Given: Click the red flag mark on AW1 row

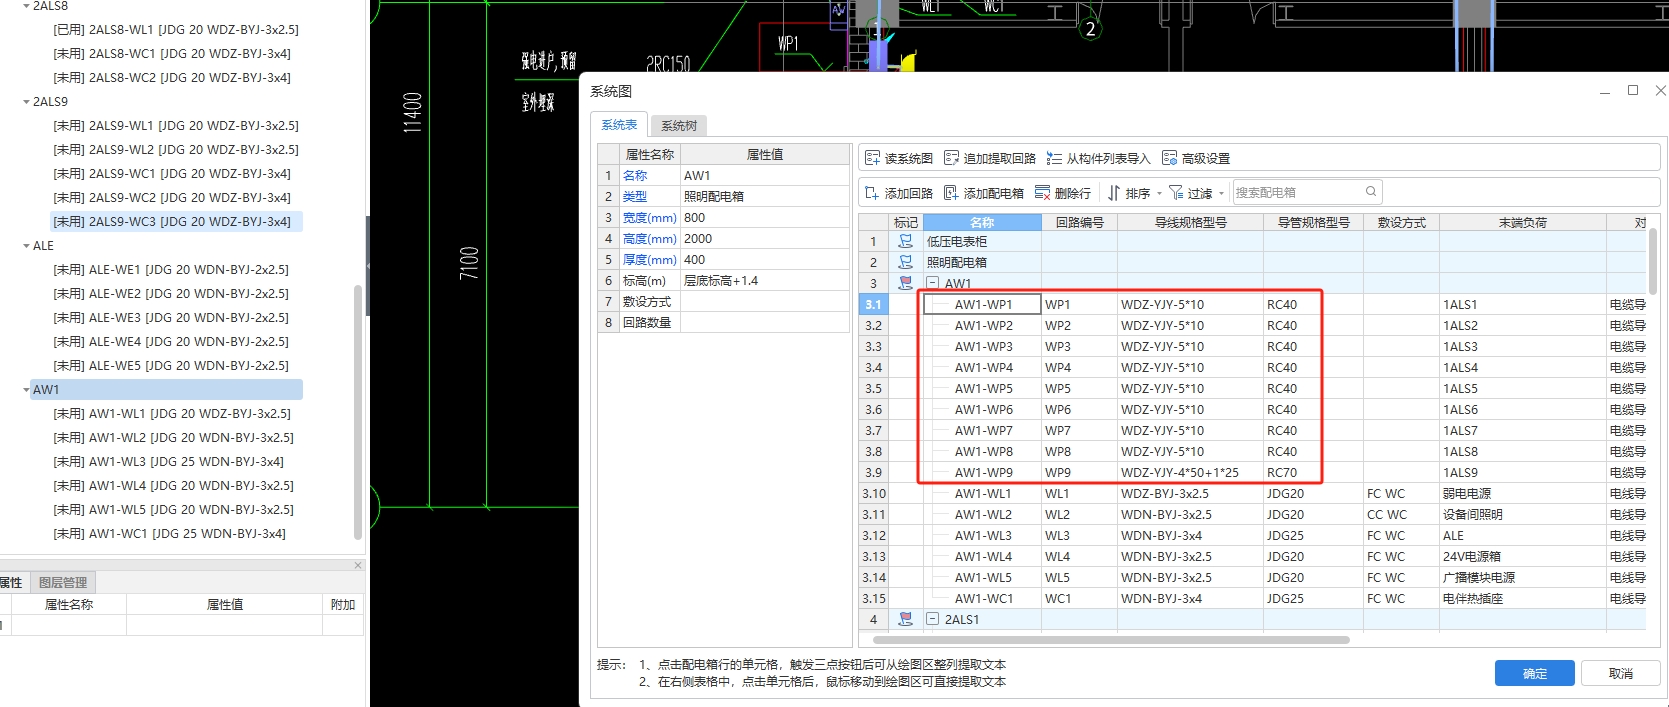Looking at the screenshot, I should (905, 283).
